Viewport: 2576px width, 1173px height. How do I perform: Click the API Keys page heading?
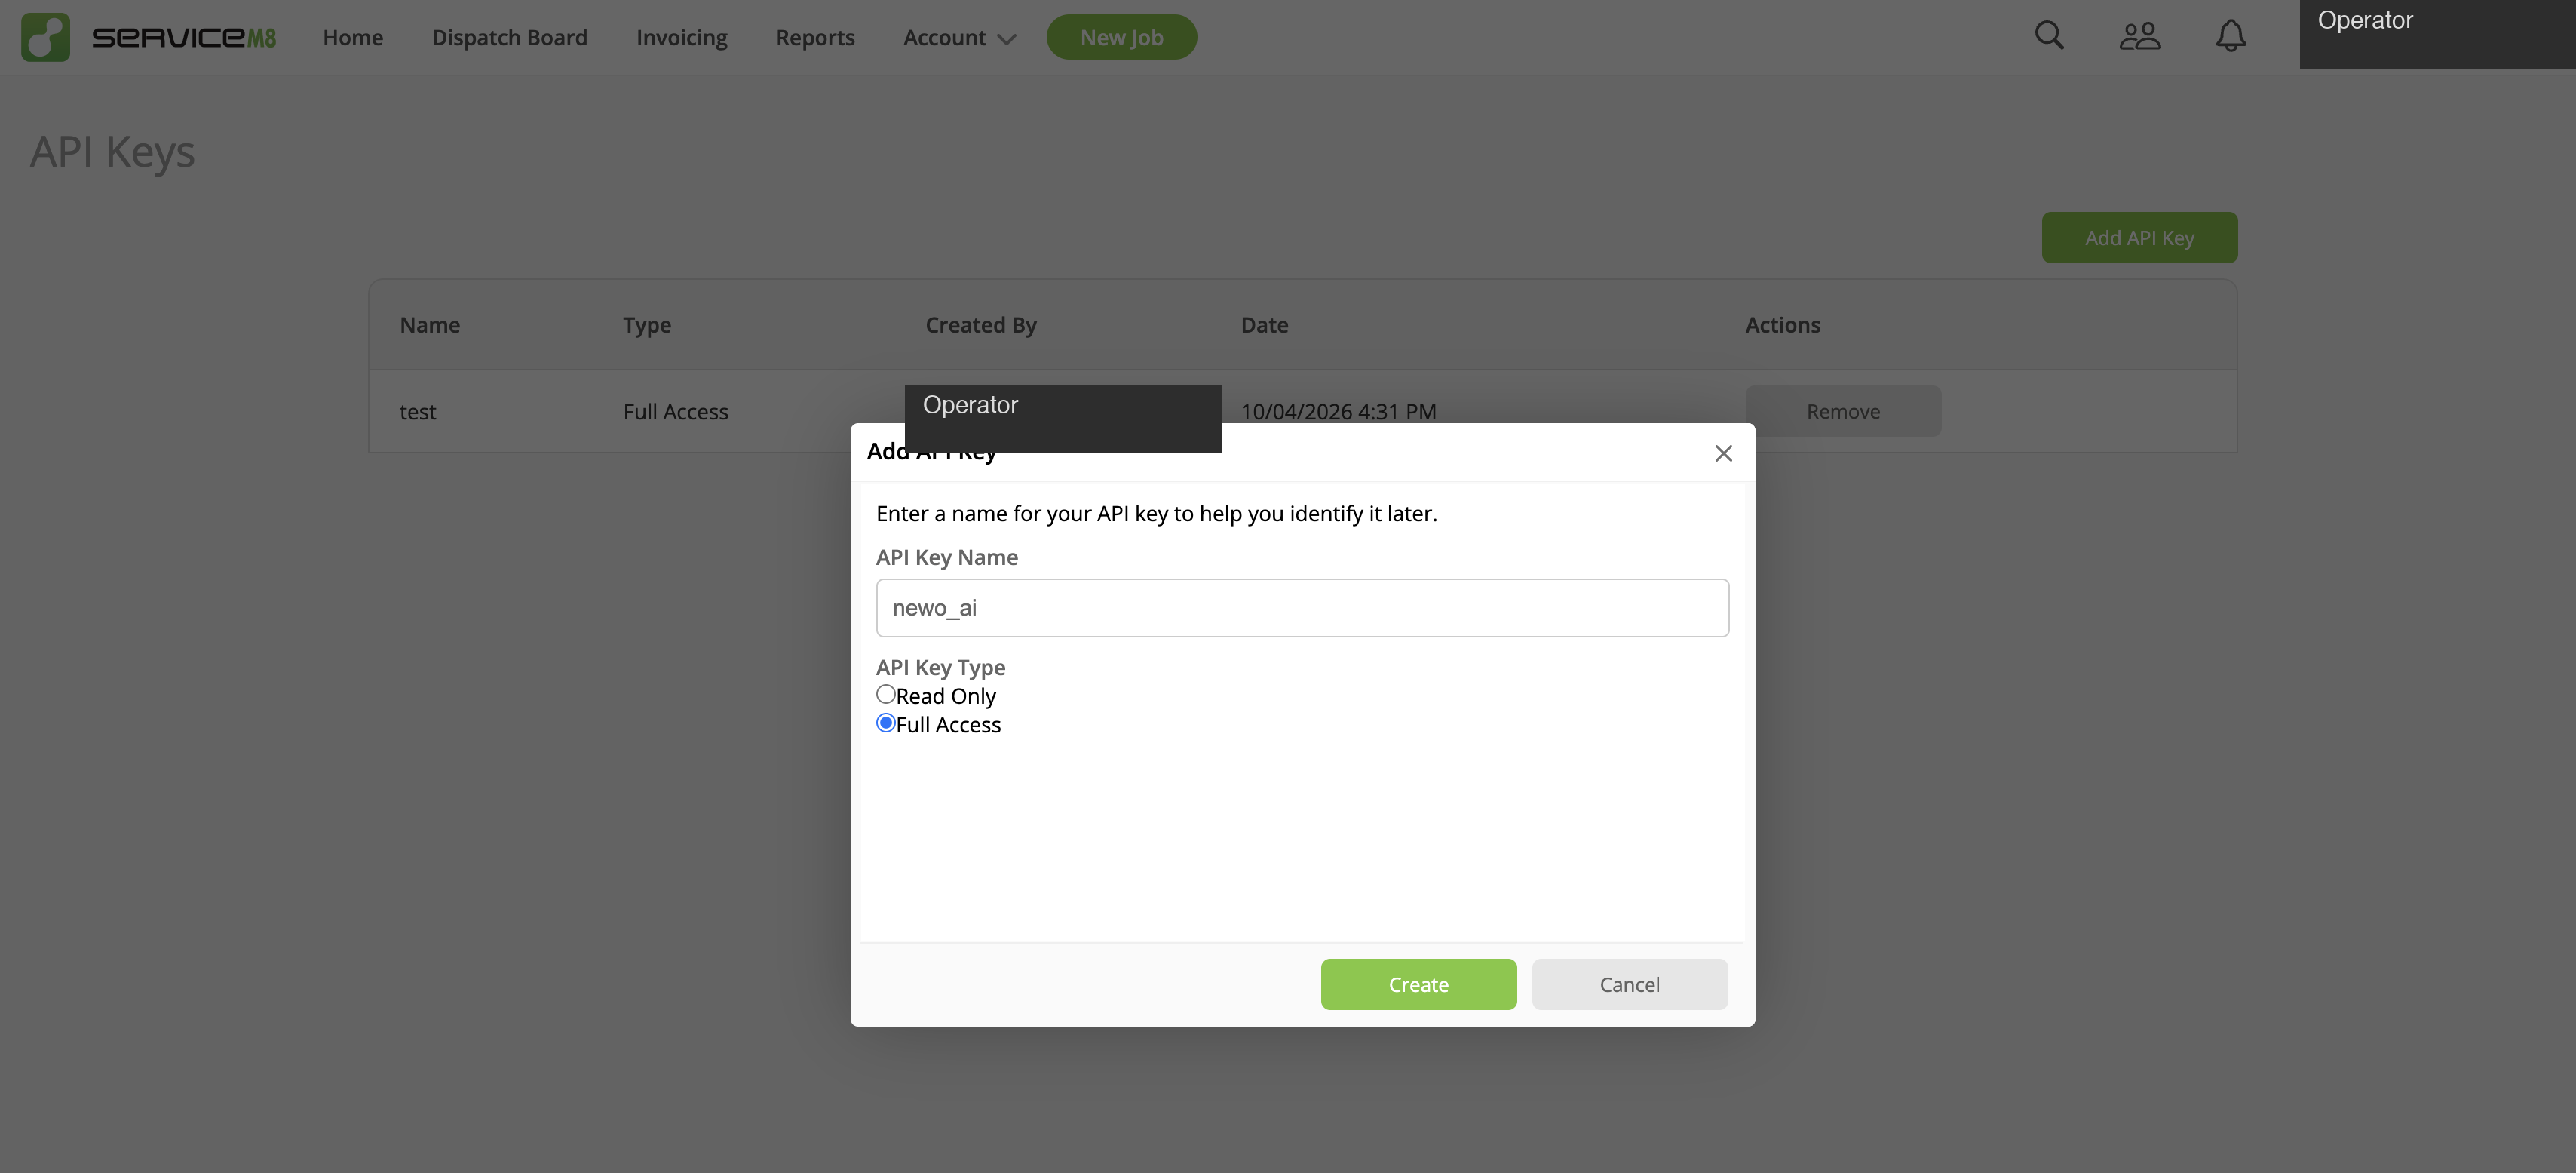point(112,152)
